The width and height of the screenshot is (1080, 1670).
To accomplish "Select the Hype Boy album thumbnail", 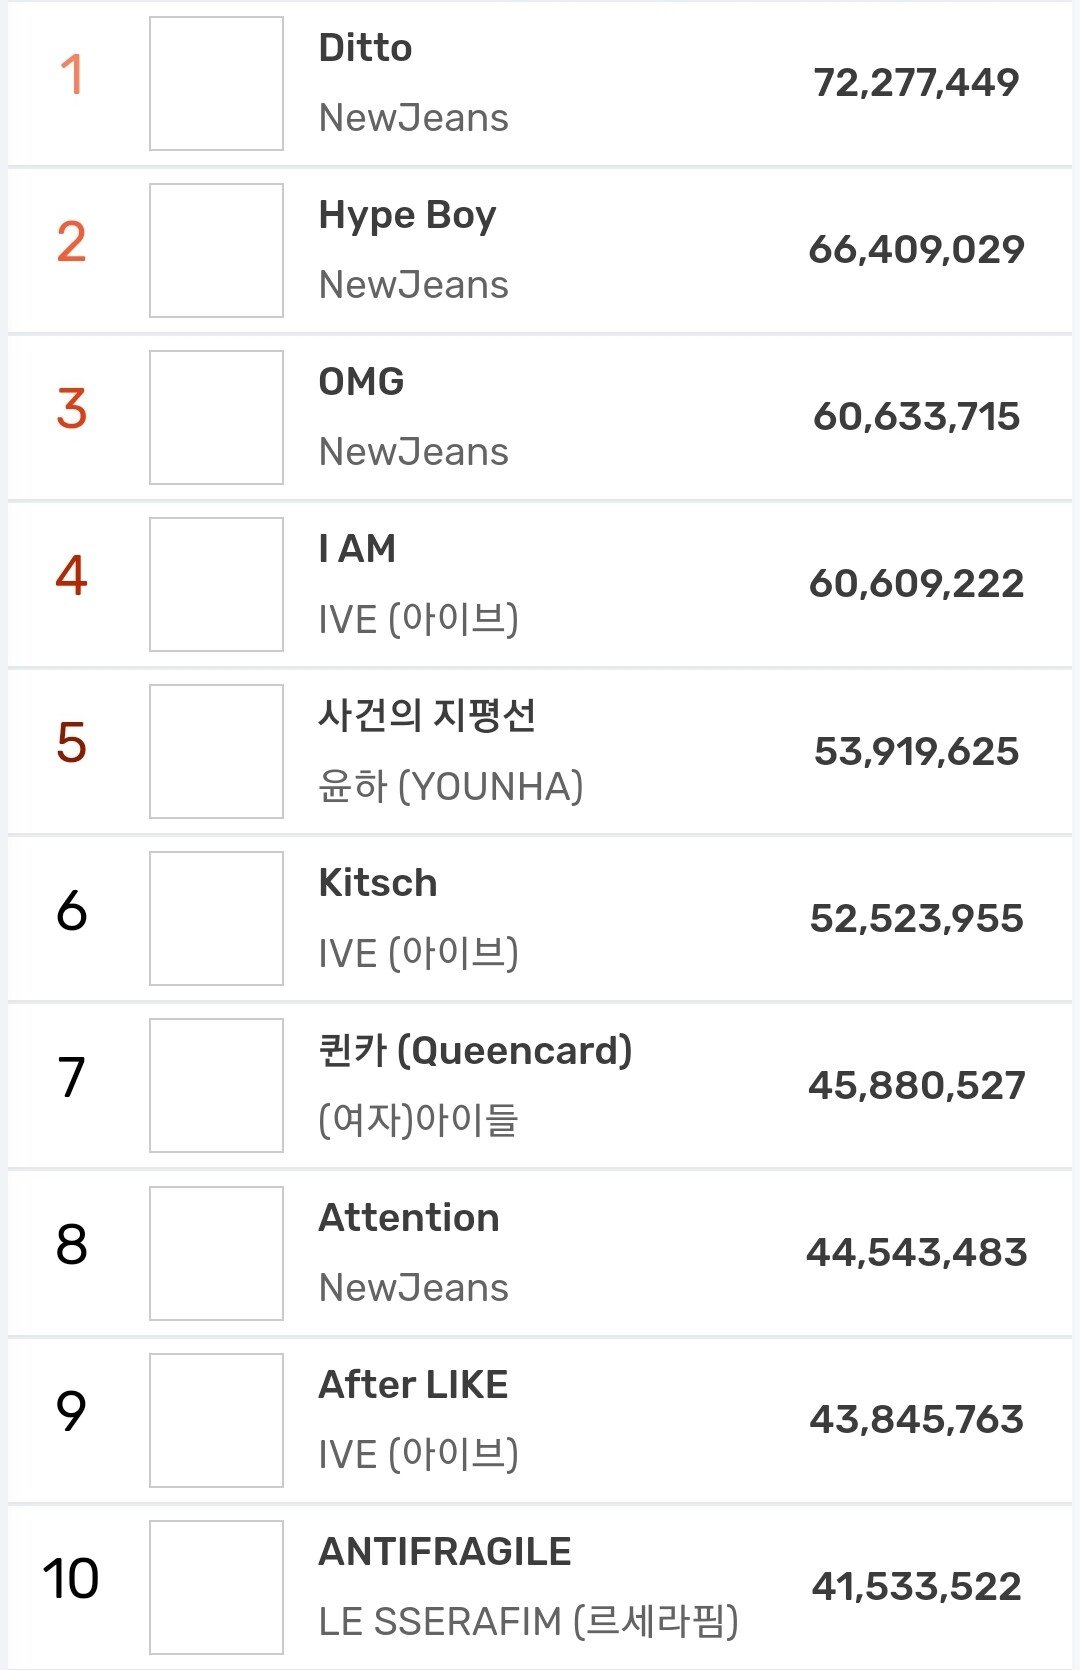I will pos(216,250).
